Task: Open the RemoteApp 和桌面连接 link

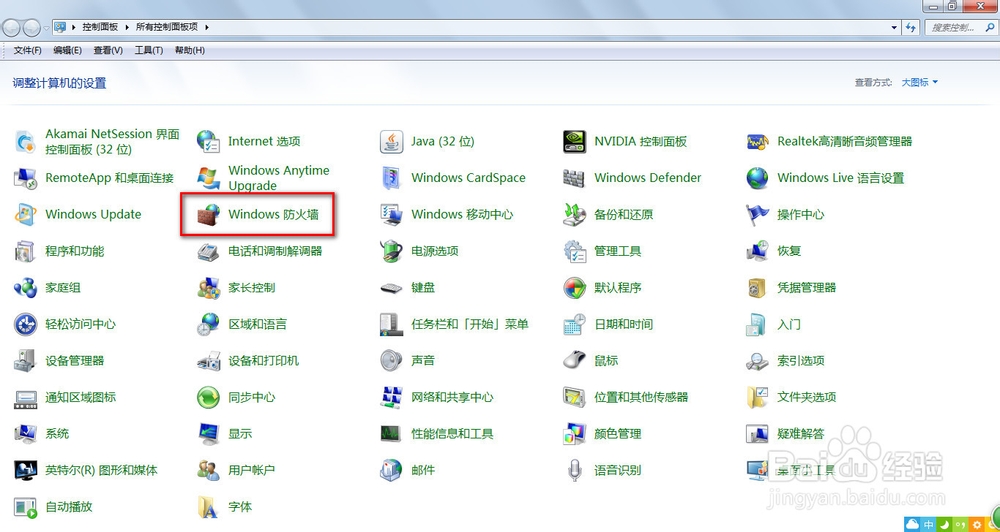Action: [109, 178]
